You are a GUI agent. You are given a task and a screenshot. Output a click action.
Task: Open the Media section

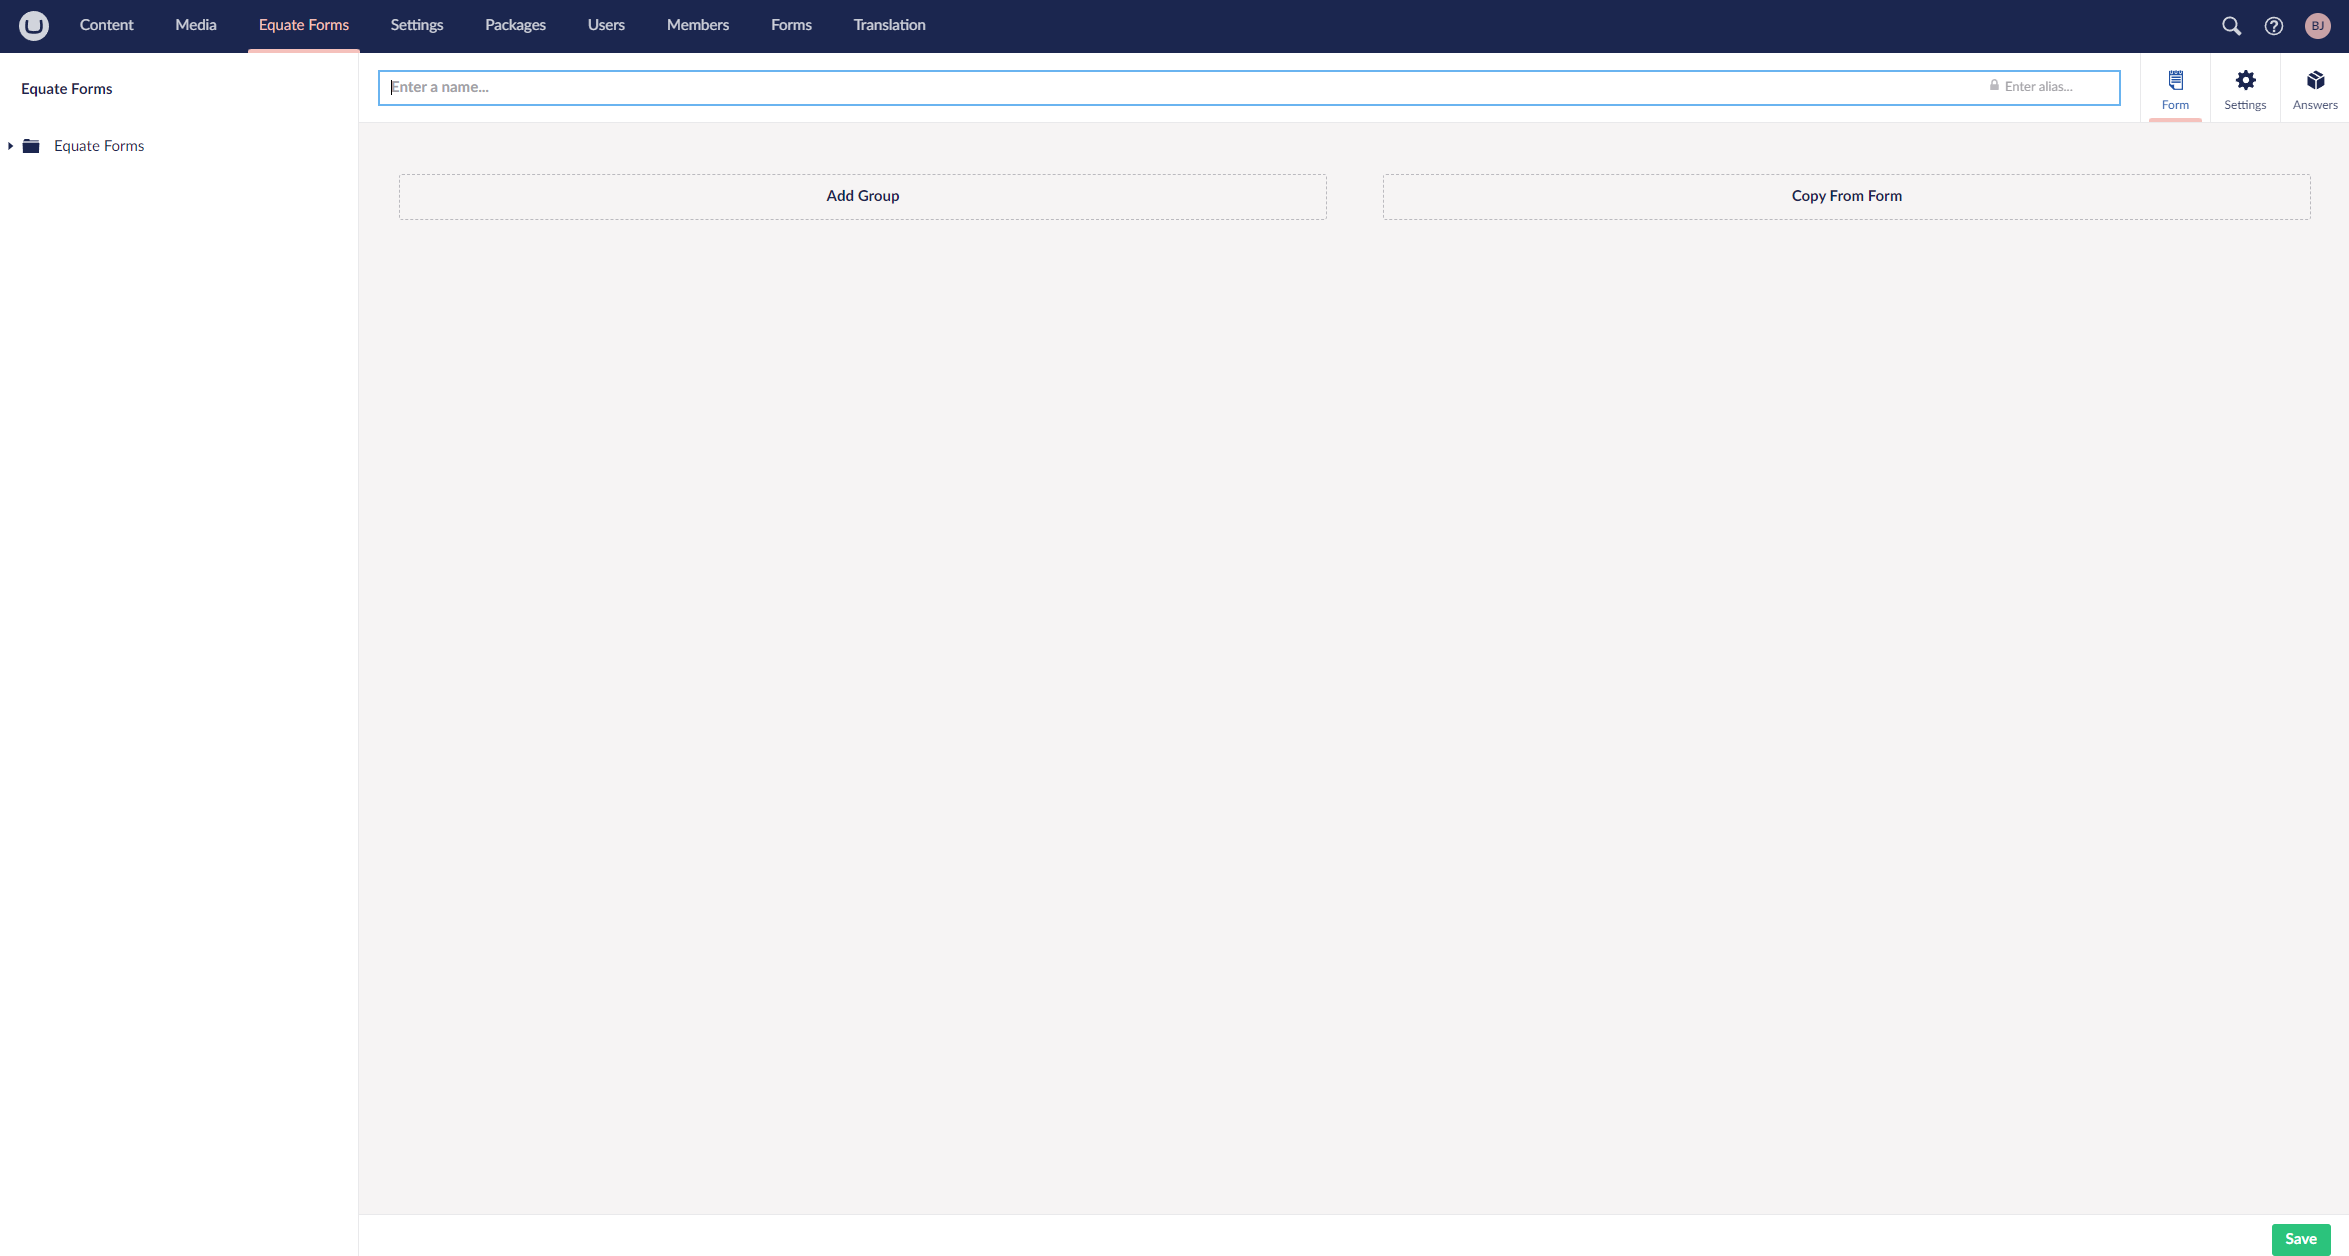coord(195,25)
